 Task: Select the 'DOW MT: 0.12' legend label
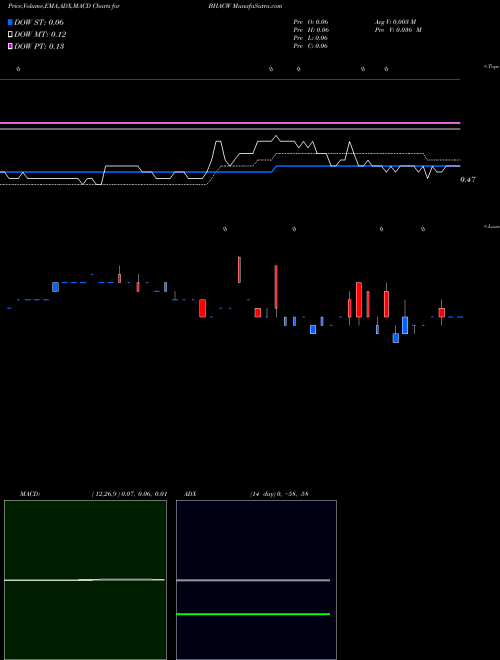pos(40,35)
